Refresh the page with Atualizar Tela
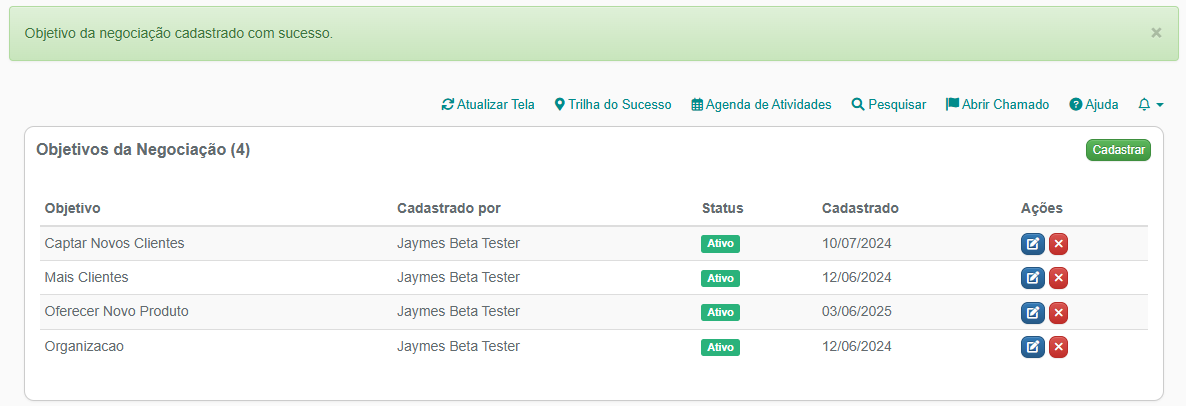The width and height of the screenshot is (1186, 406). (488, 104)
